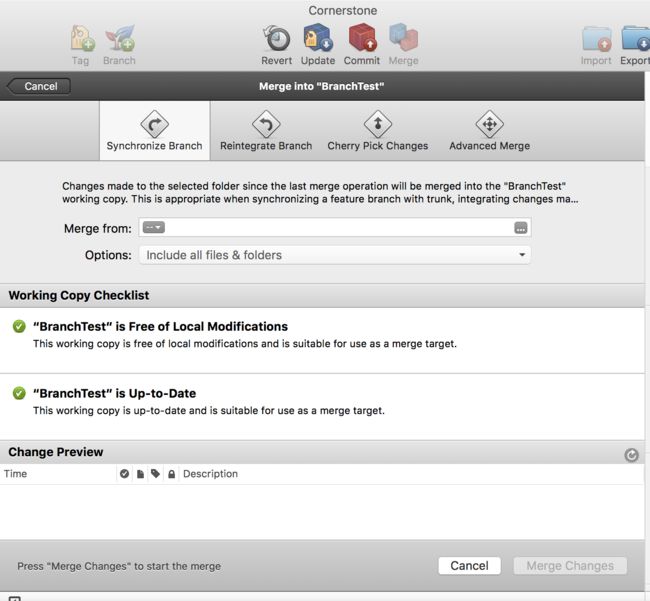Click the tag column header icon in Change Preview

155,473
